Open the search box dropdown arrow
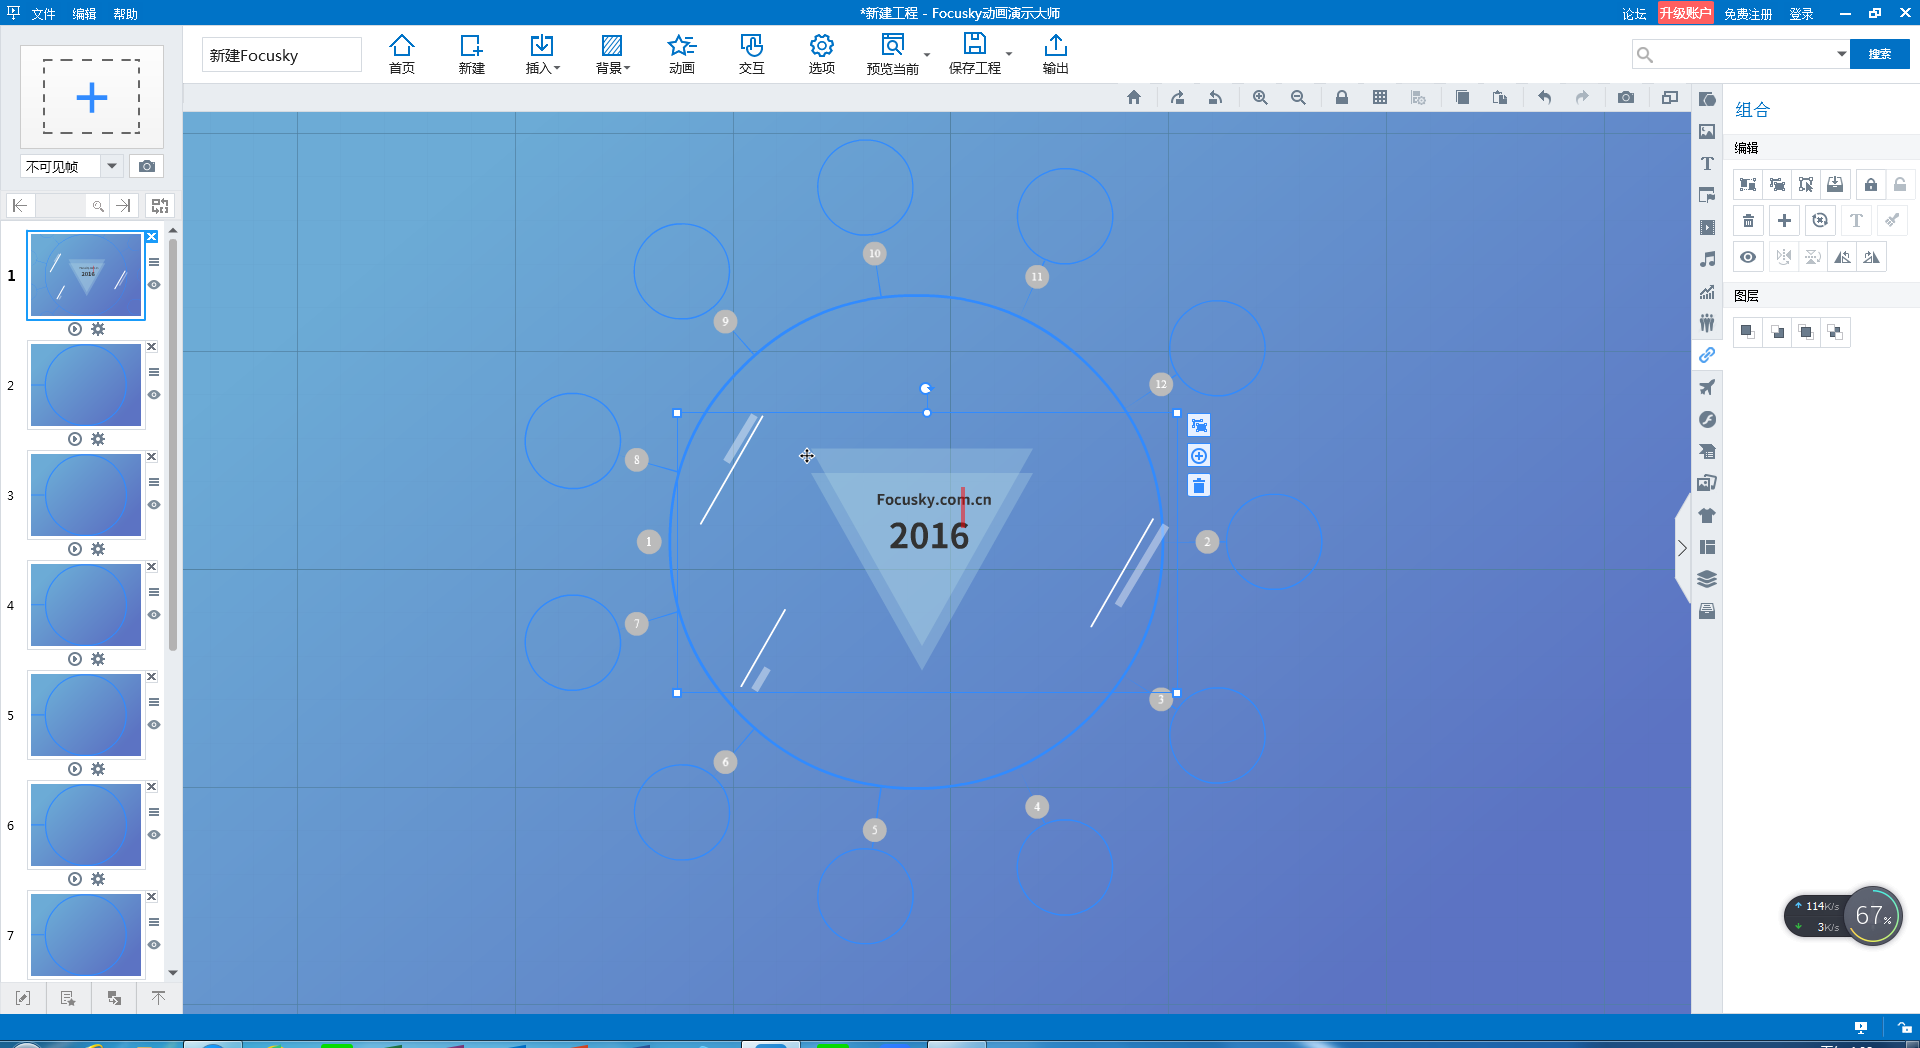 point(1841,54)
